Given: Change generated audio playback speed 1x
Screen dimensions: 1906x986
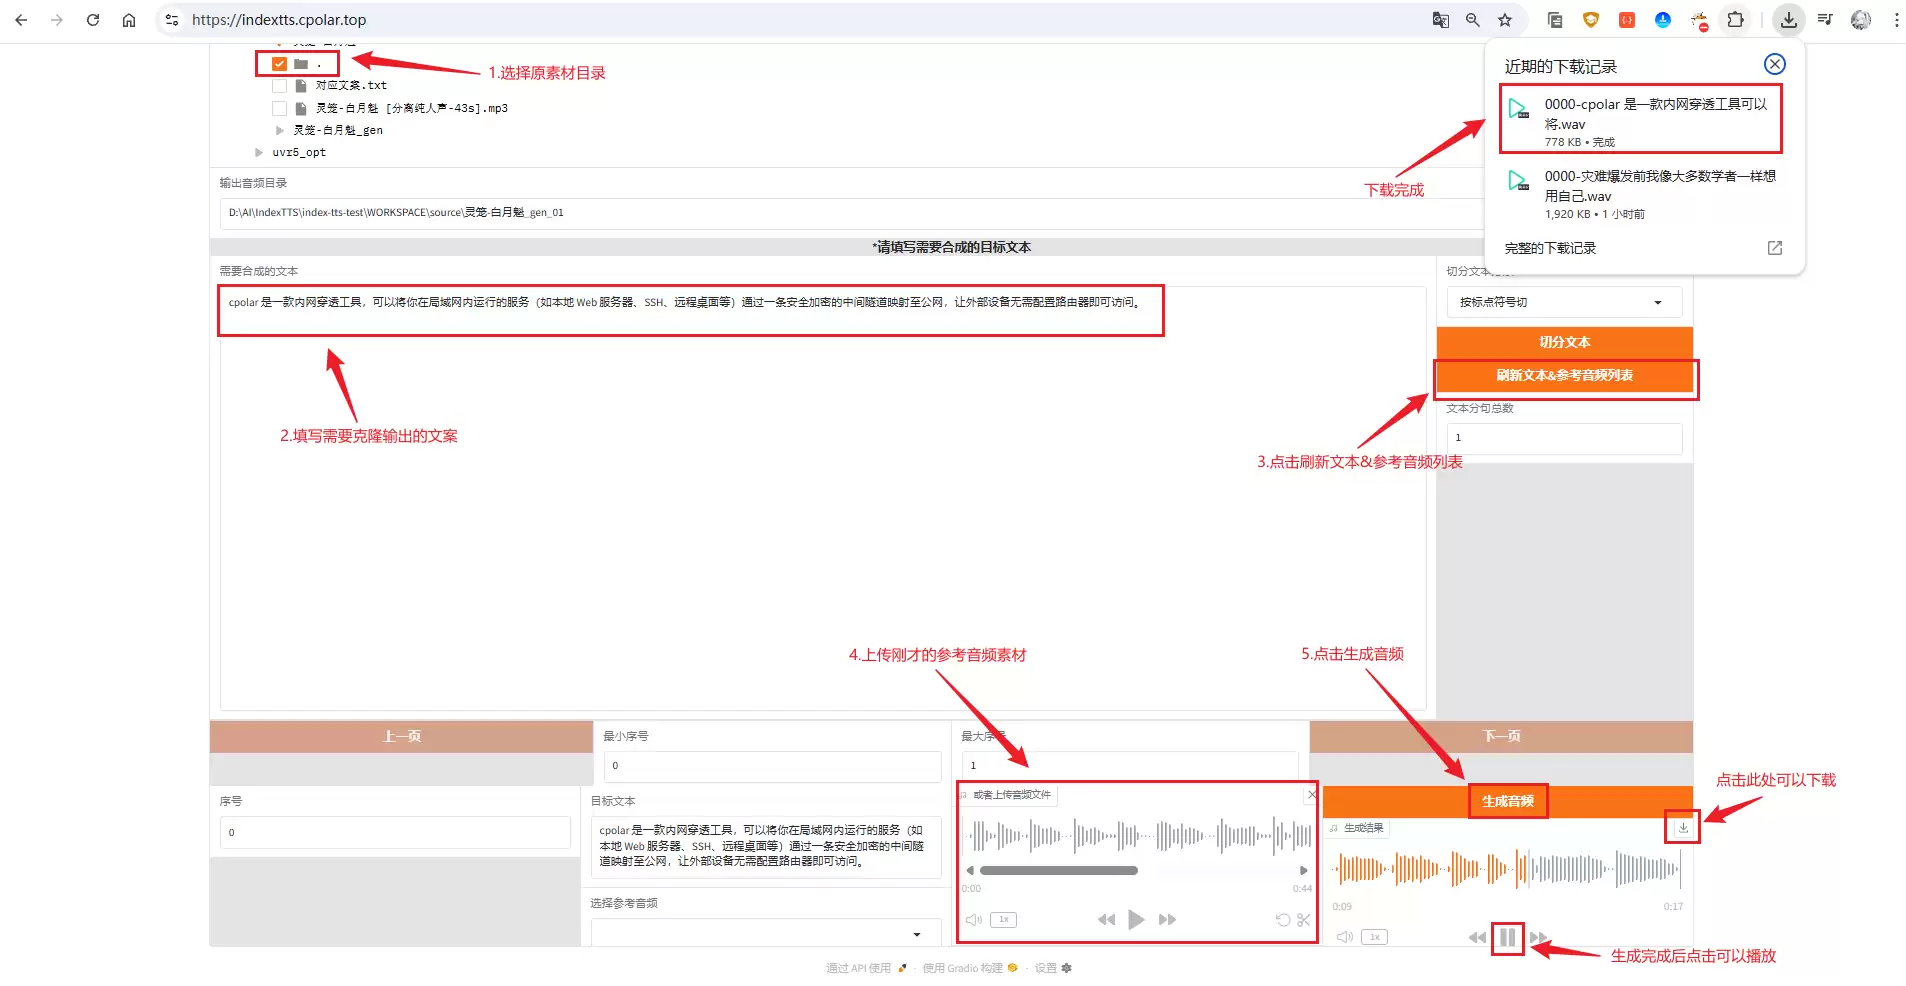Looking at the screenshot, I should coord(1374,937).
